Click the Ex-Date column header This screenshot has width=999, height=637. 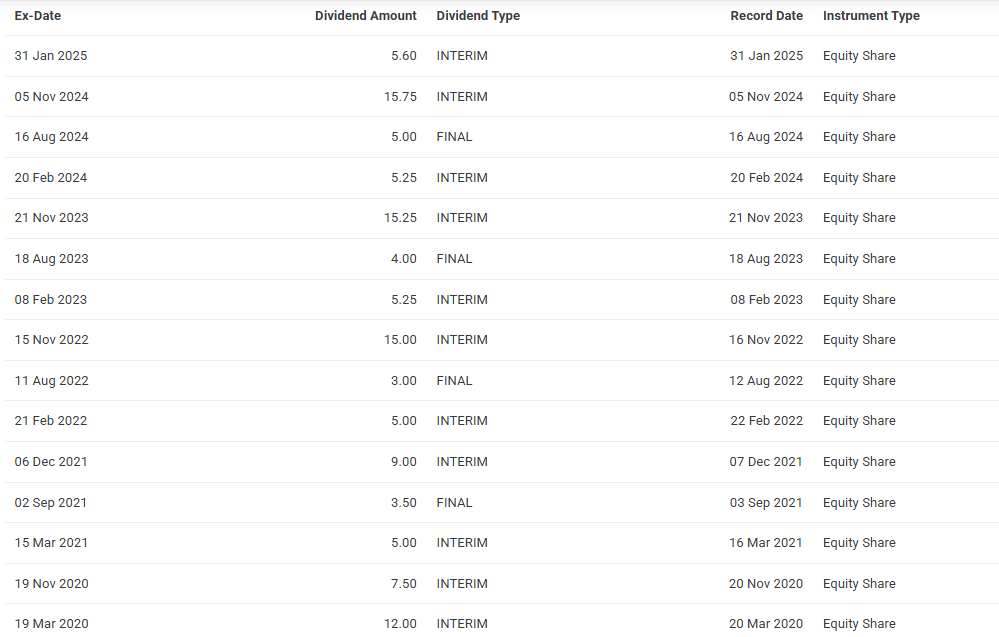tap(38, 16)
